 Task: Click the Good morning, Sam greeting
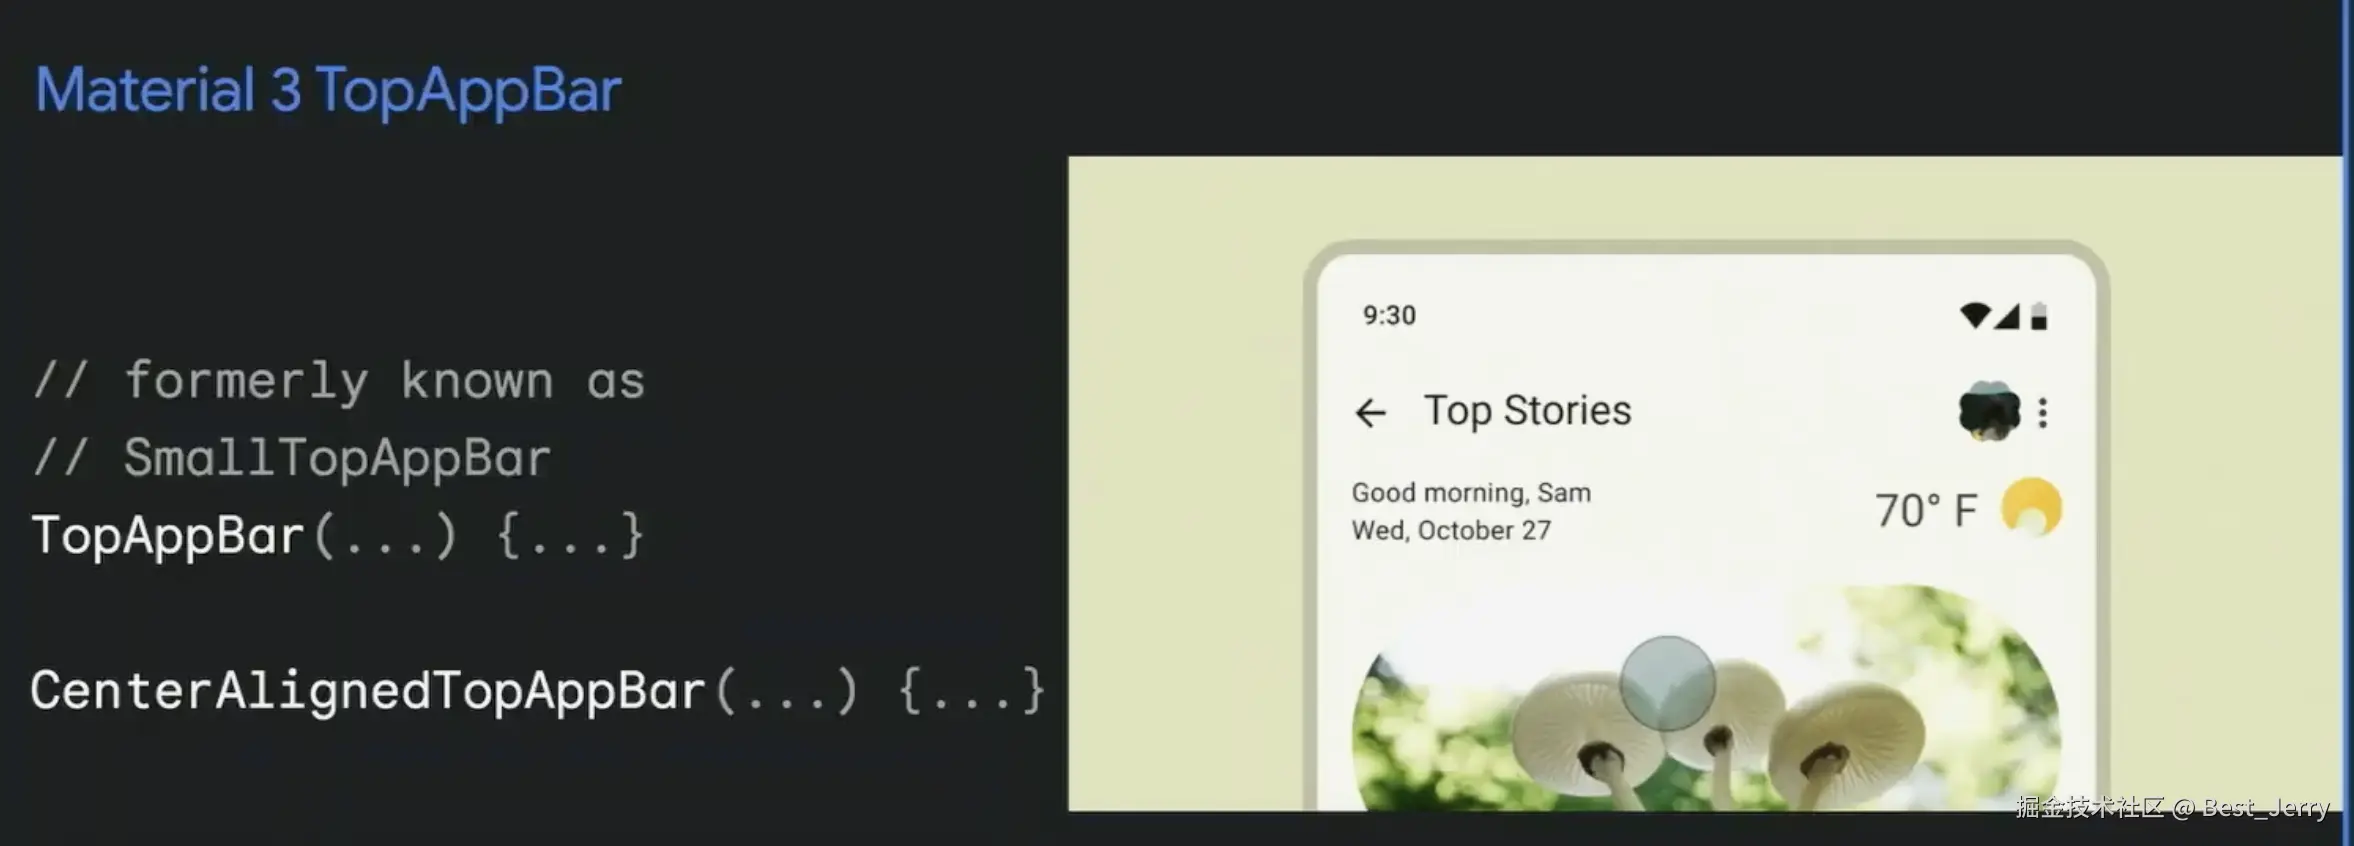[x=1471, y=493]
